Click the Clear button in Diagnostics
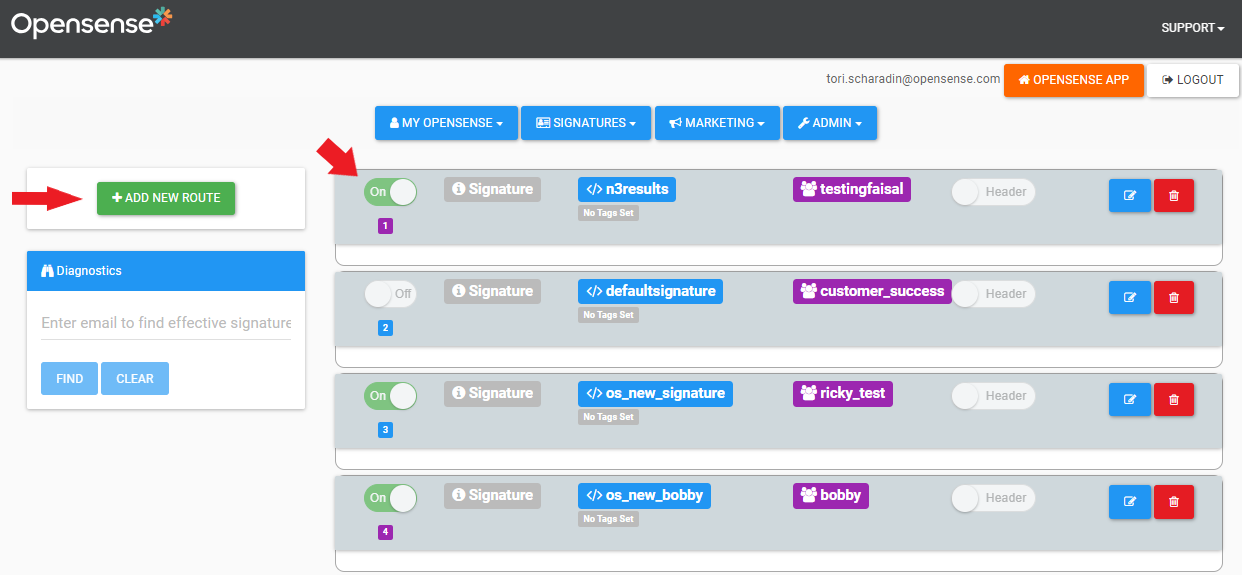Image resolution: width=1242 pixels, height=575 pixels. 135,379
